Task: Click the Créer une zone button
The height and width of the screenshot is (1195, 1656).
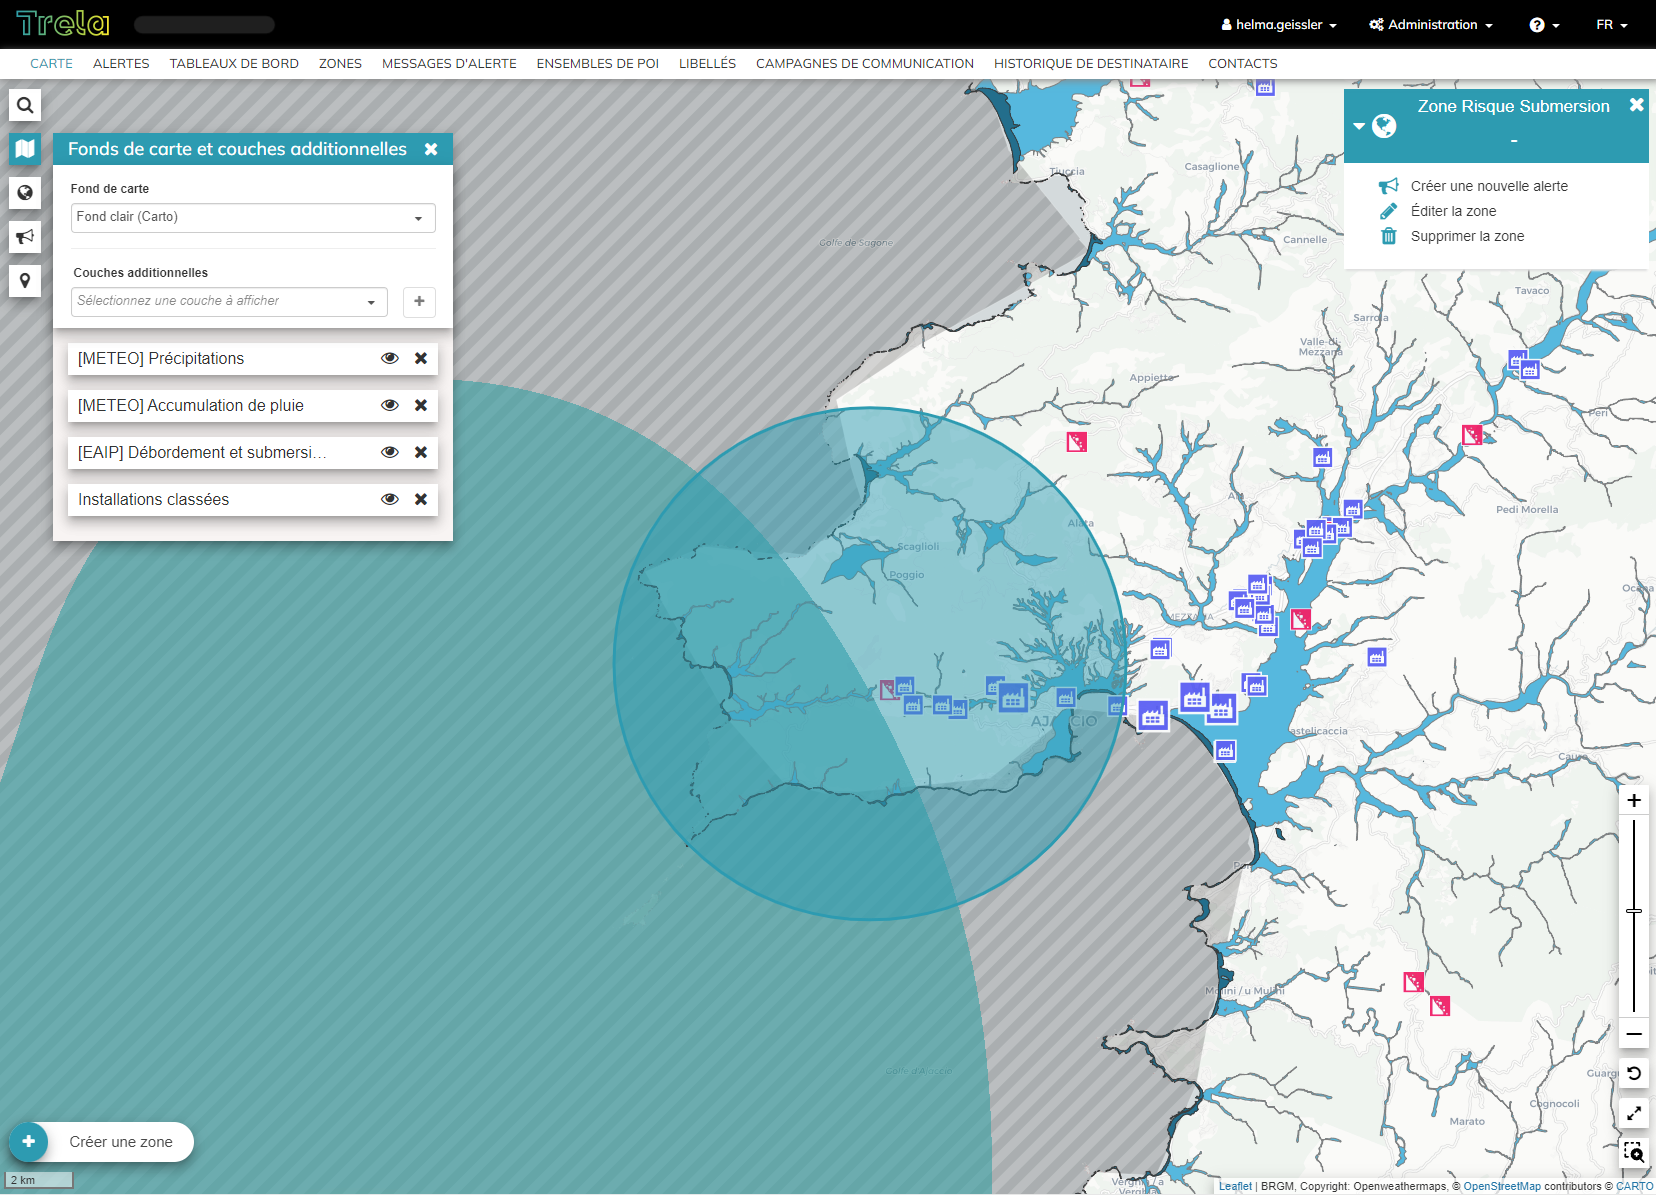Action: tap(101, 1142)
